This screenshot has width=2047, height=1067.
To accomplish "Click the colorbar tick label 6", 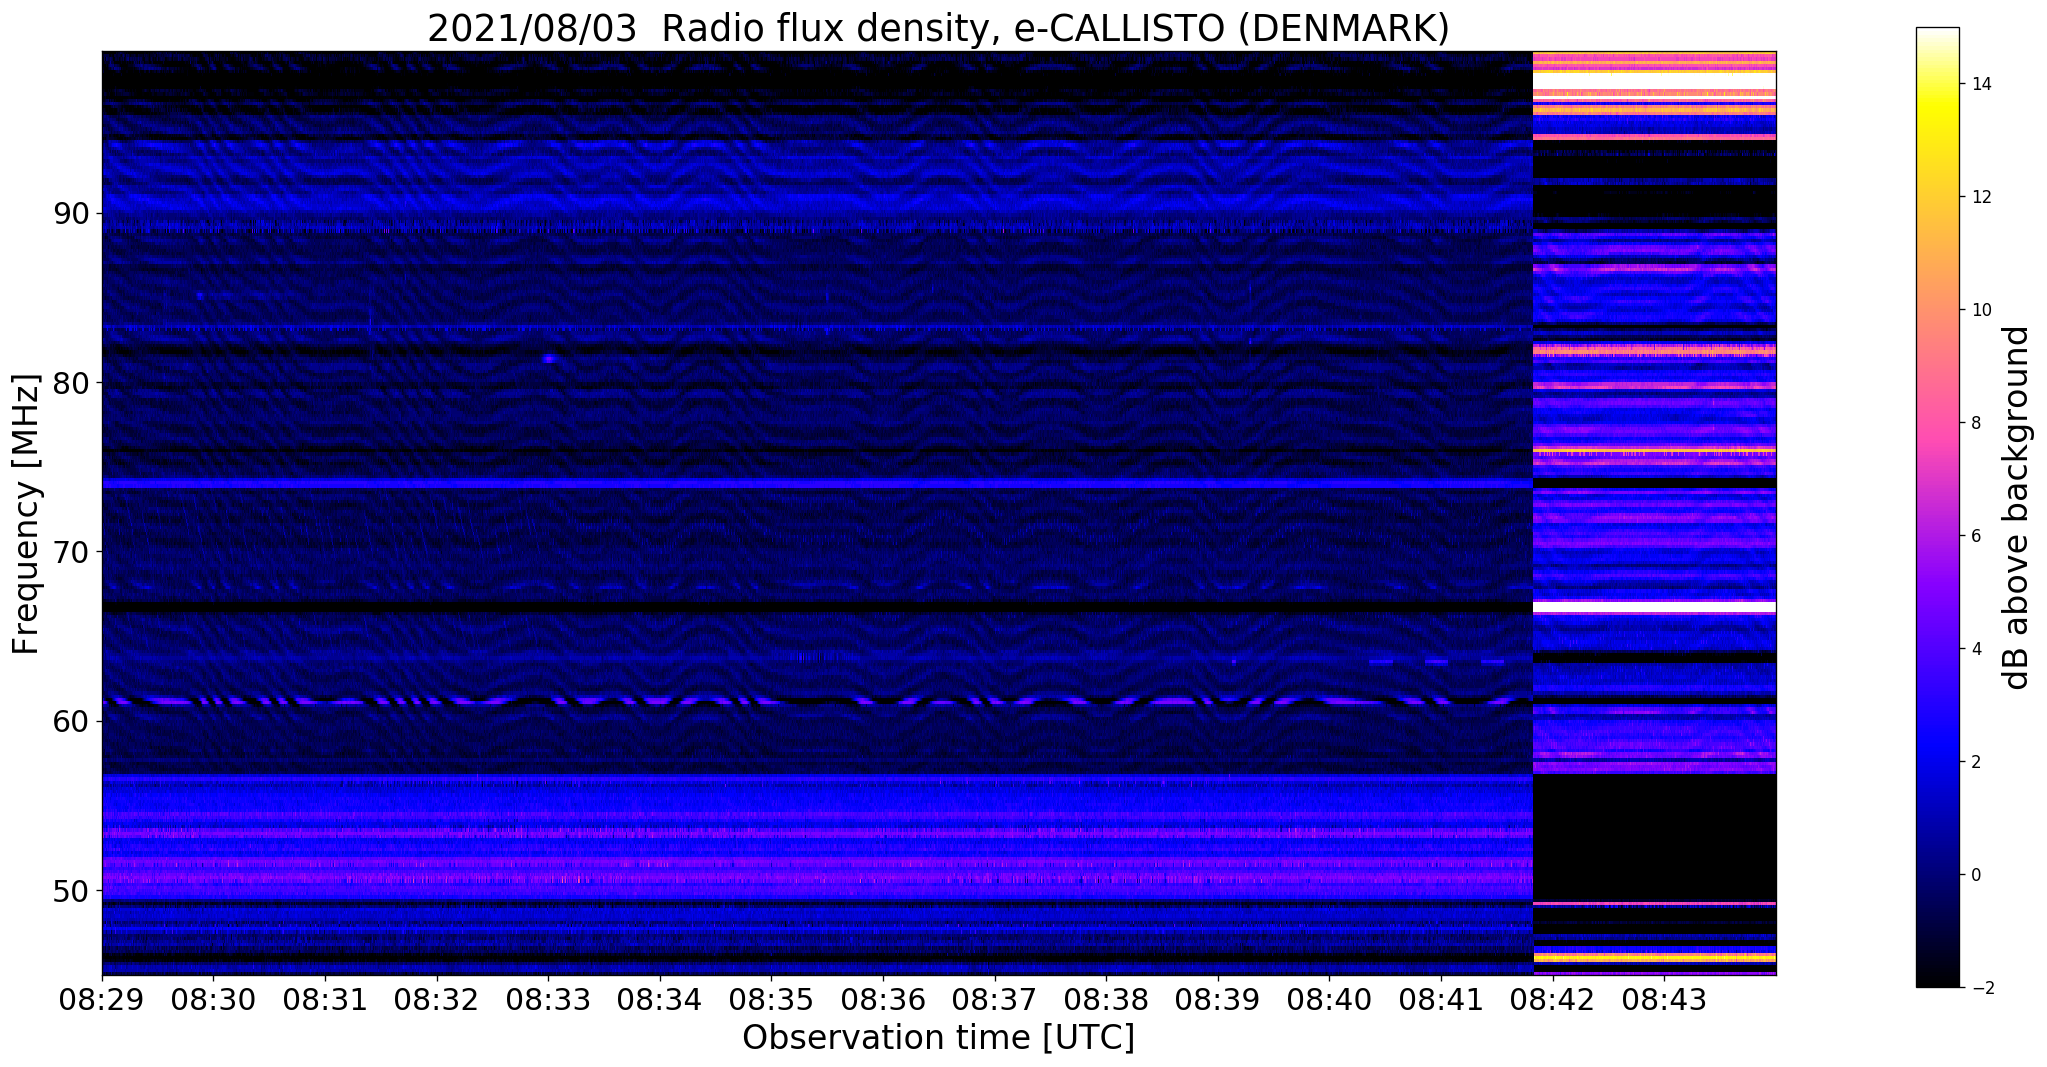I will pos(1975,536).
